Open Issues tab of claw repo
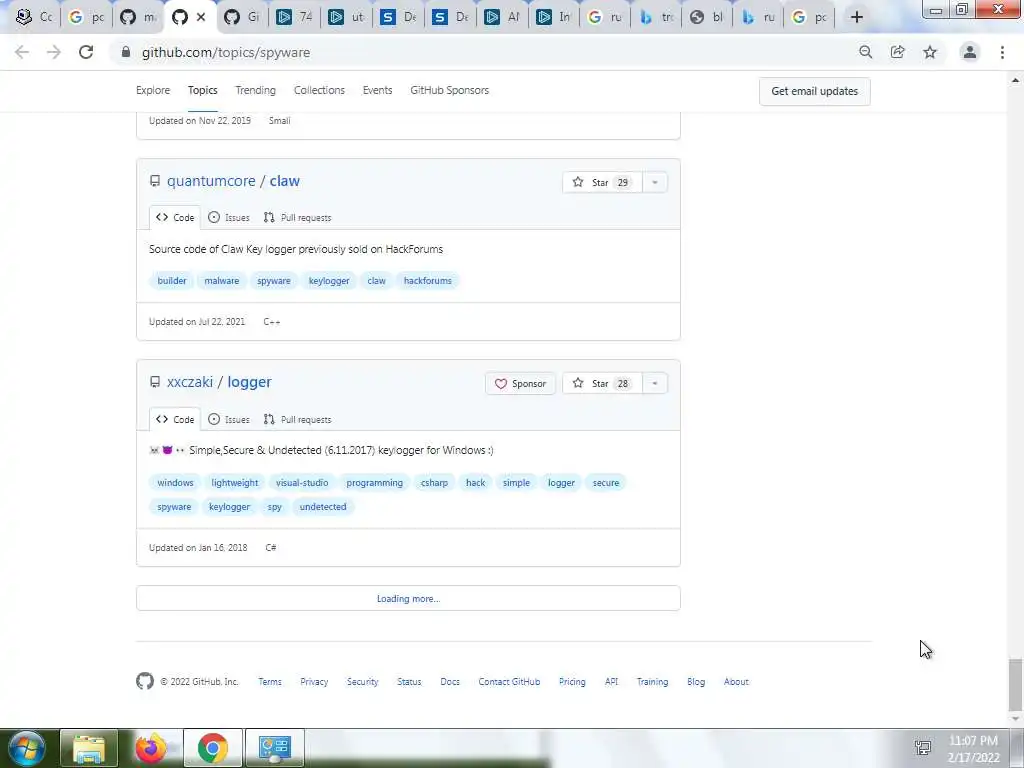 click(229, 217)
